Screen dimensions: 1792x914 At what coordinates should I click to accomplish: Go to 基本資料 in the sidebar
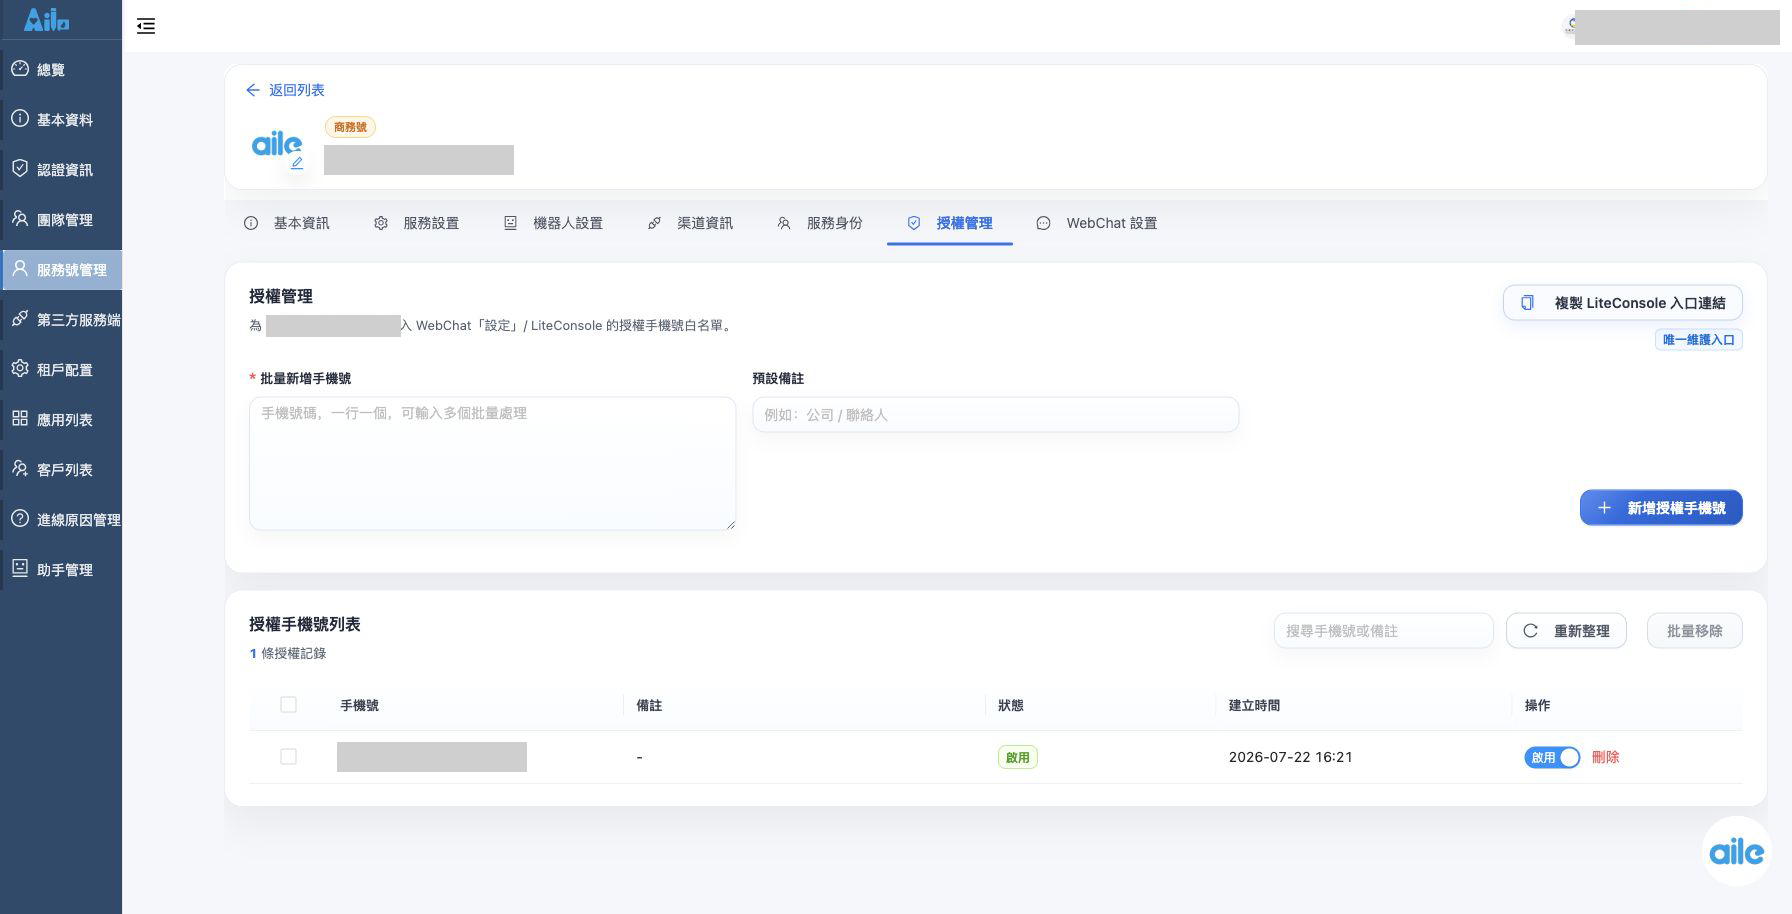click(61, 119)
